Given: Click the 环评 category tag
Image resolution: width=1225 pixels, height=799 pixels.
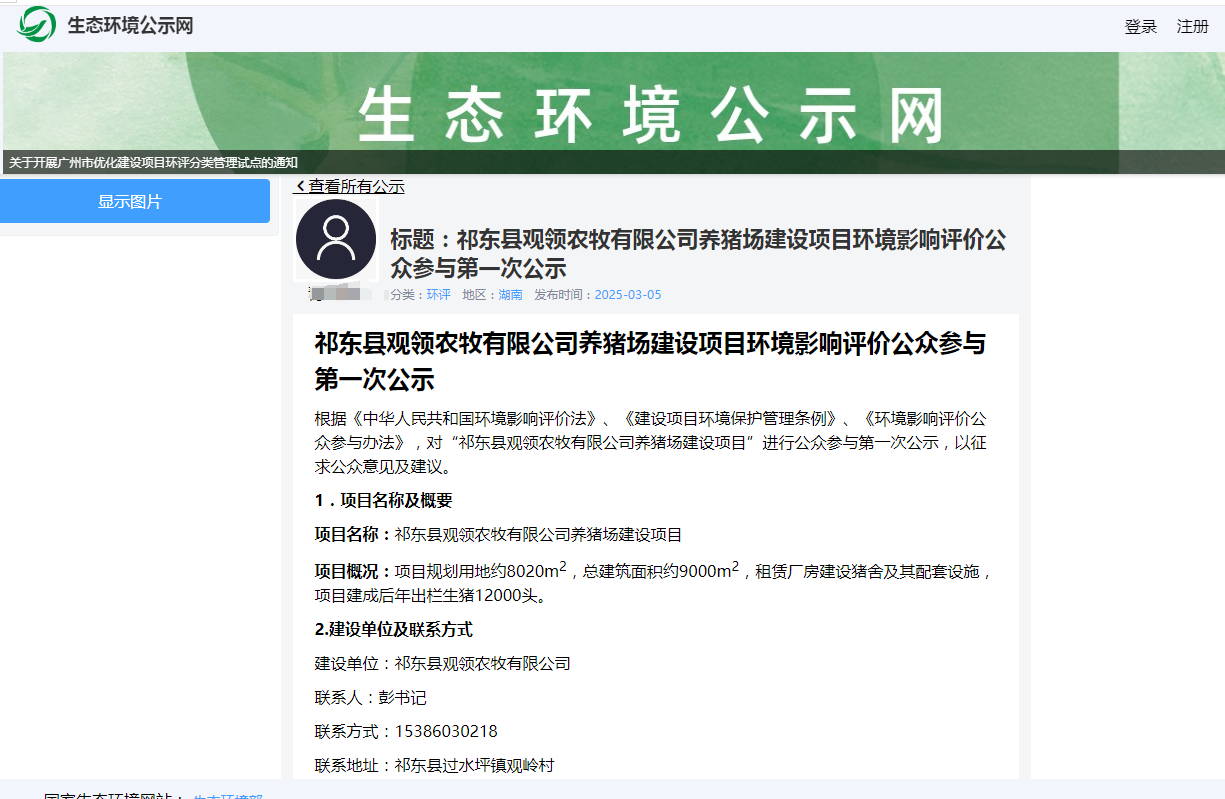Looking at the screenshot, I should coord(438,295).
